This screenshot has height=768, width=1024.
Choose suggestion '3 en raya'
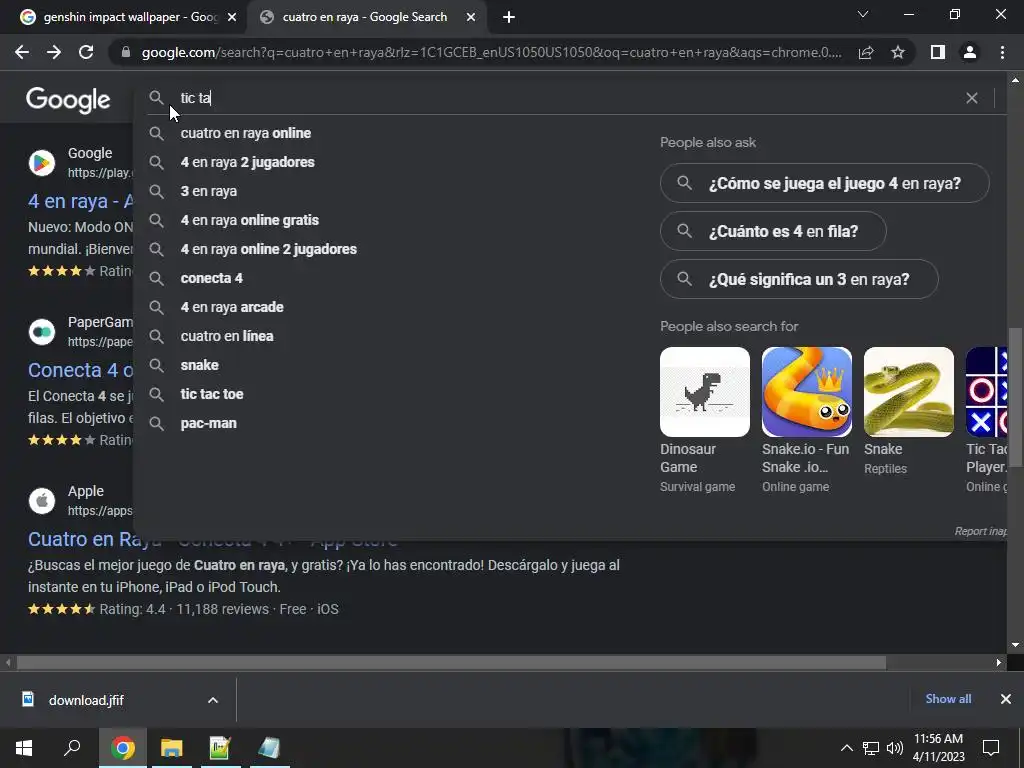click(x=208, y=191)
